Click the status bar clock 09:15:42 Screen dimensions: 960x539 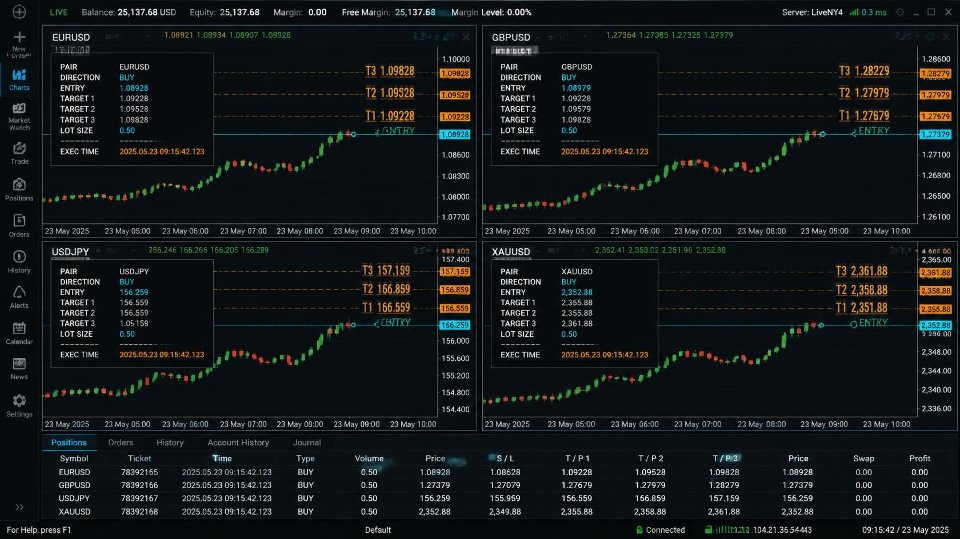click(x=906, y=530)
